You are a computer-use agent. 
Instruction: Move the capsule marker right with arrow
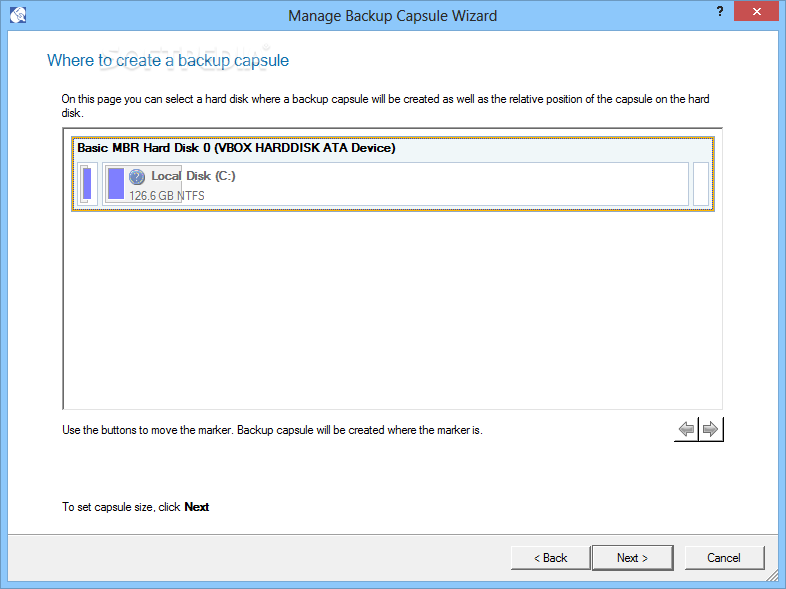[x=711, y=429]
